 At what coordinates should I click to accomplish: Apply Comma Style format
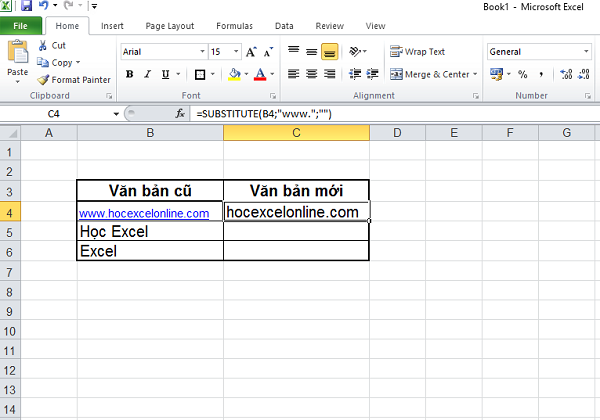click(x=541, y=74)
